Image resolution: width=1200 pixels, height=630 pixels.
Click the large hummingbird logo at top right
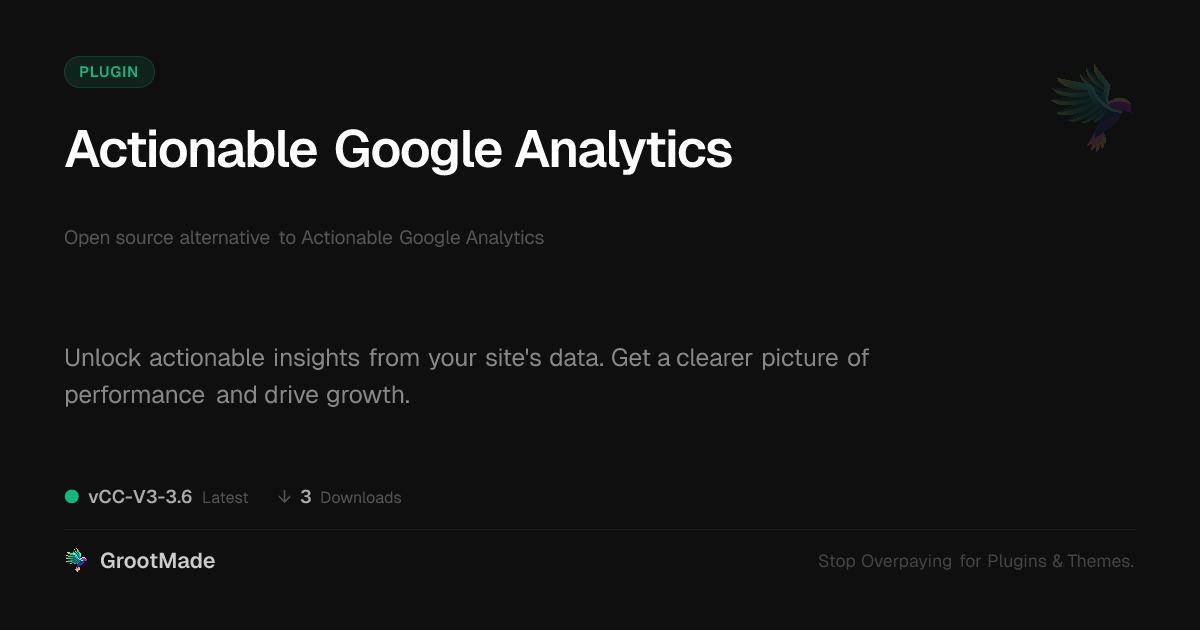pyautogui.click(x=1092, y=107)
